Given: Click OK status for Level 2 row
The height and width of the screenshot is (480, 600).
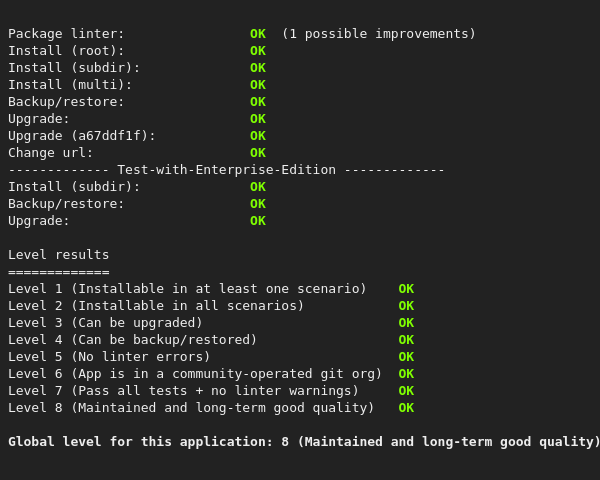Looking at the screenshot, I should (406, 306).
